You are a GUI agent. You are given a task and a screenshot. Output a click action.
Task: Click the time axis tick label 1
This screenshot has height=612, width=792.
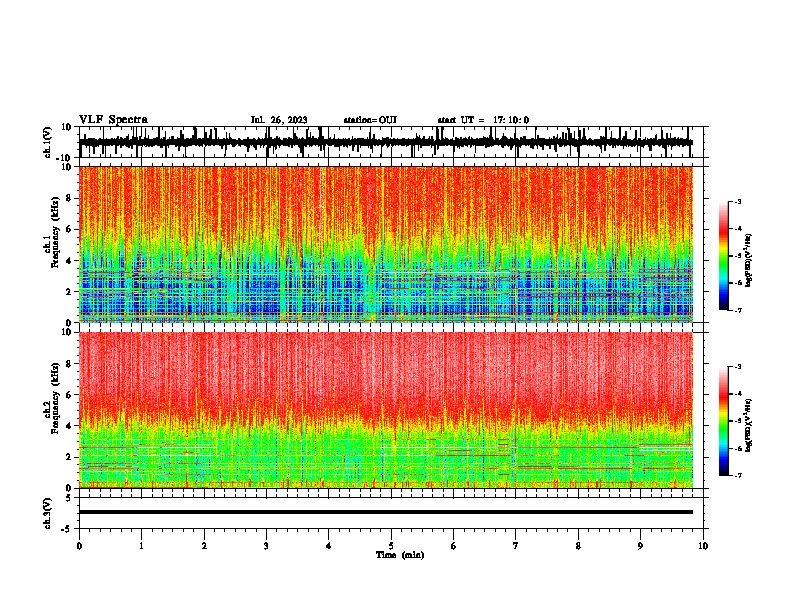(141, 546)
